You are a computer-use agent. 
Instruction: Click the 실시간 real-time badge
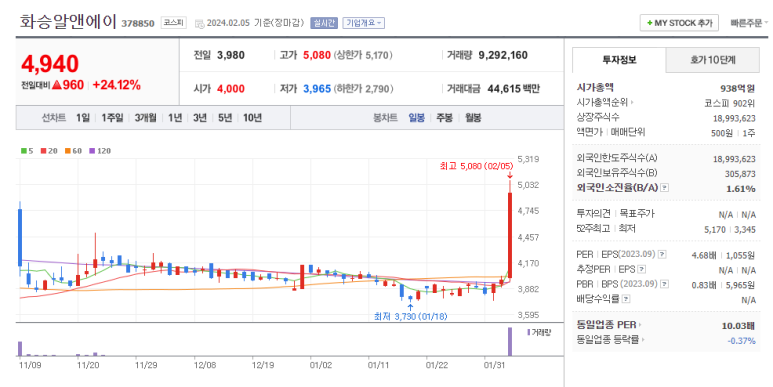pyautogui.click(x=324, y=23)
